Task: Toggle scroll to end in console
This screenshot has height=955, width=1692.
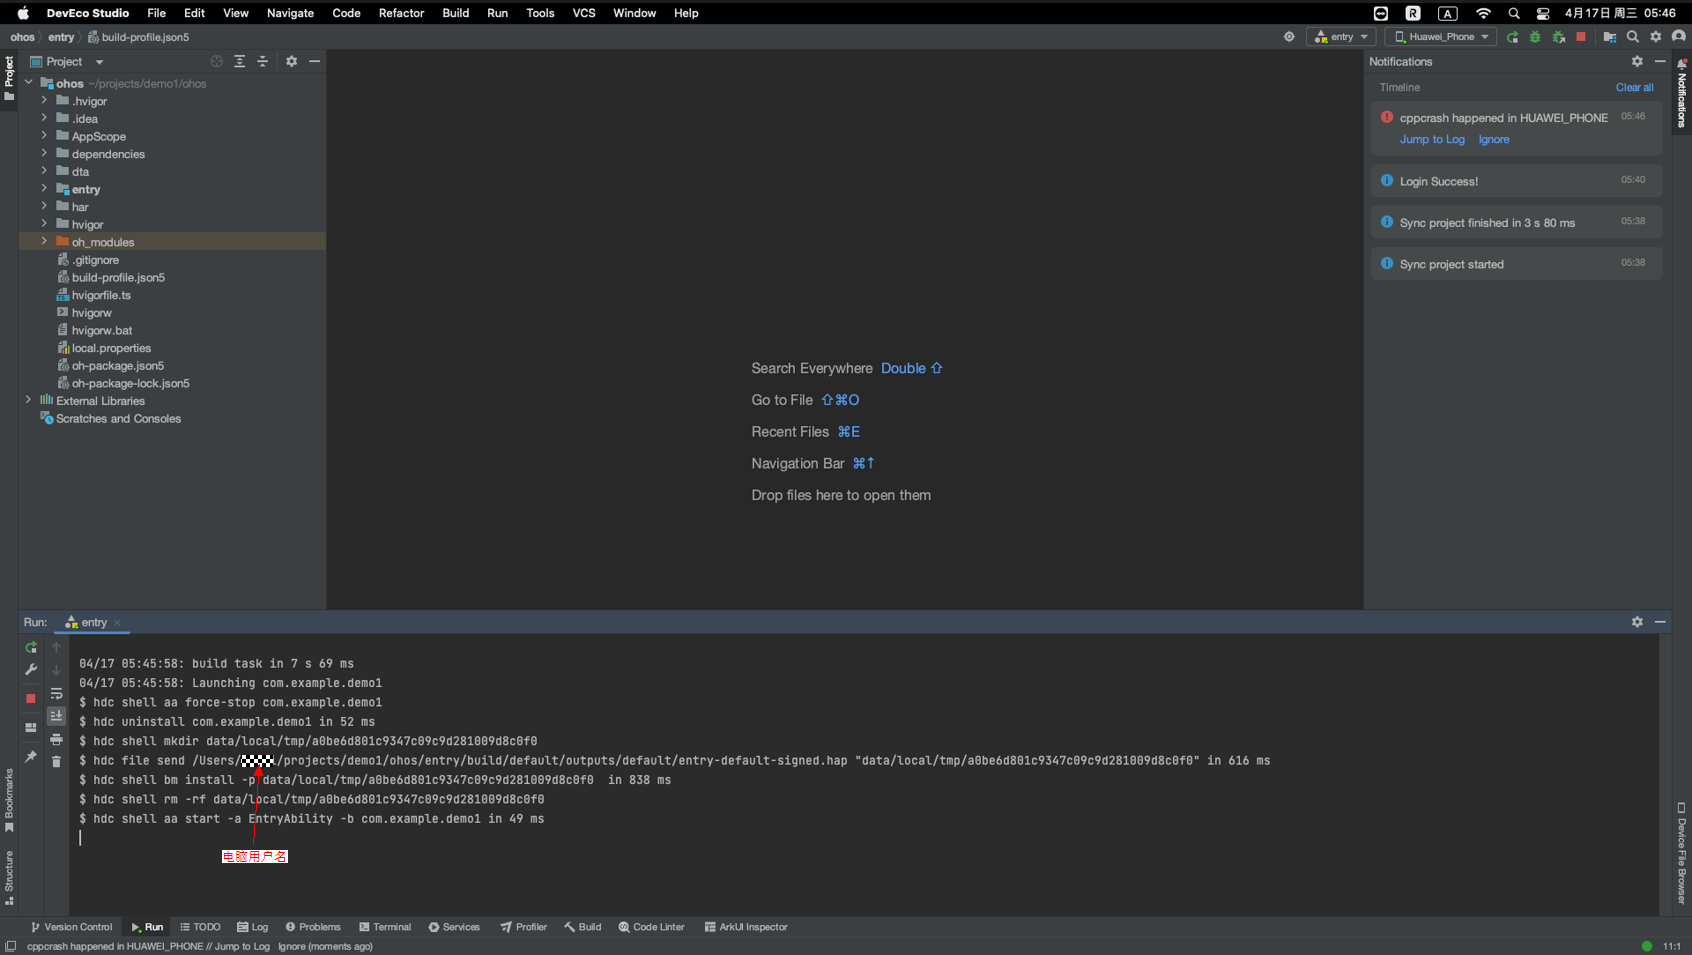Action: (56, 716)
